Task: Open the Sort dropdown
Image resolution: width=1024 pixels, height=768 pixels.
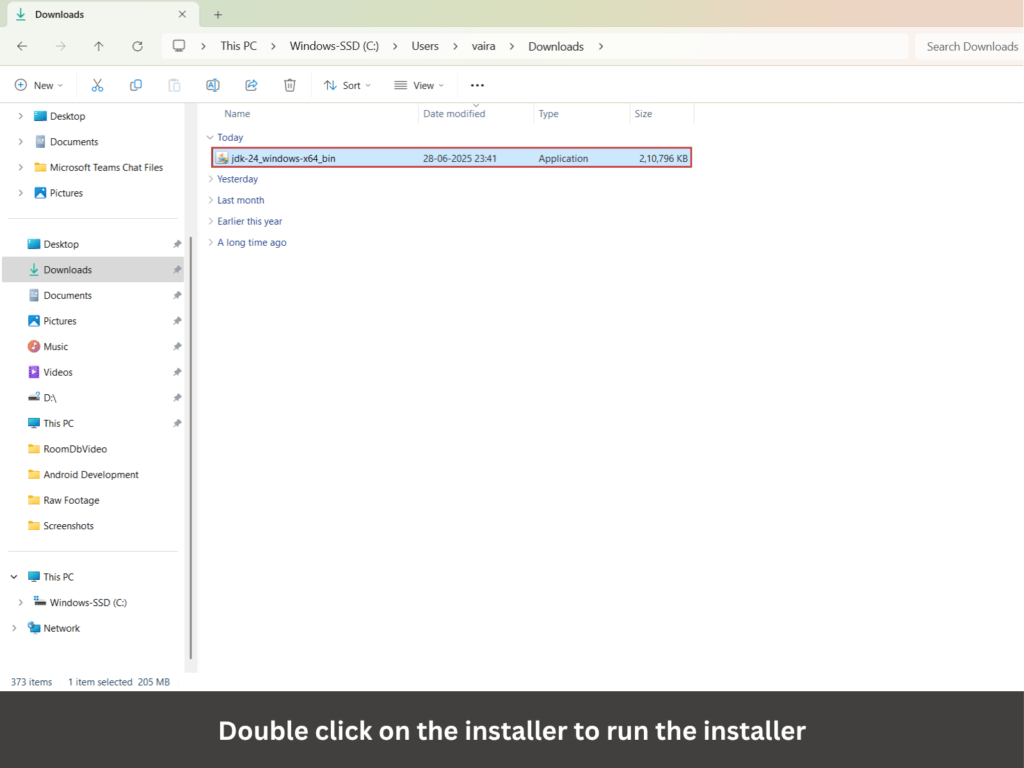Action: (347, 85)
